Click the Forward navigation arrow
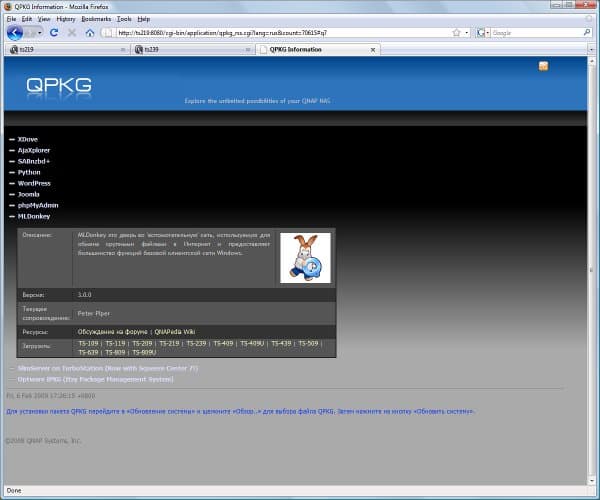600x500 pixels. pyautogui.click(x=30, y=33)
